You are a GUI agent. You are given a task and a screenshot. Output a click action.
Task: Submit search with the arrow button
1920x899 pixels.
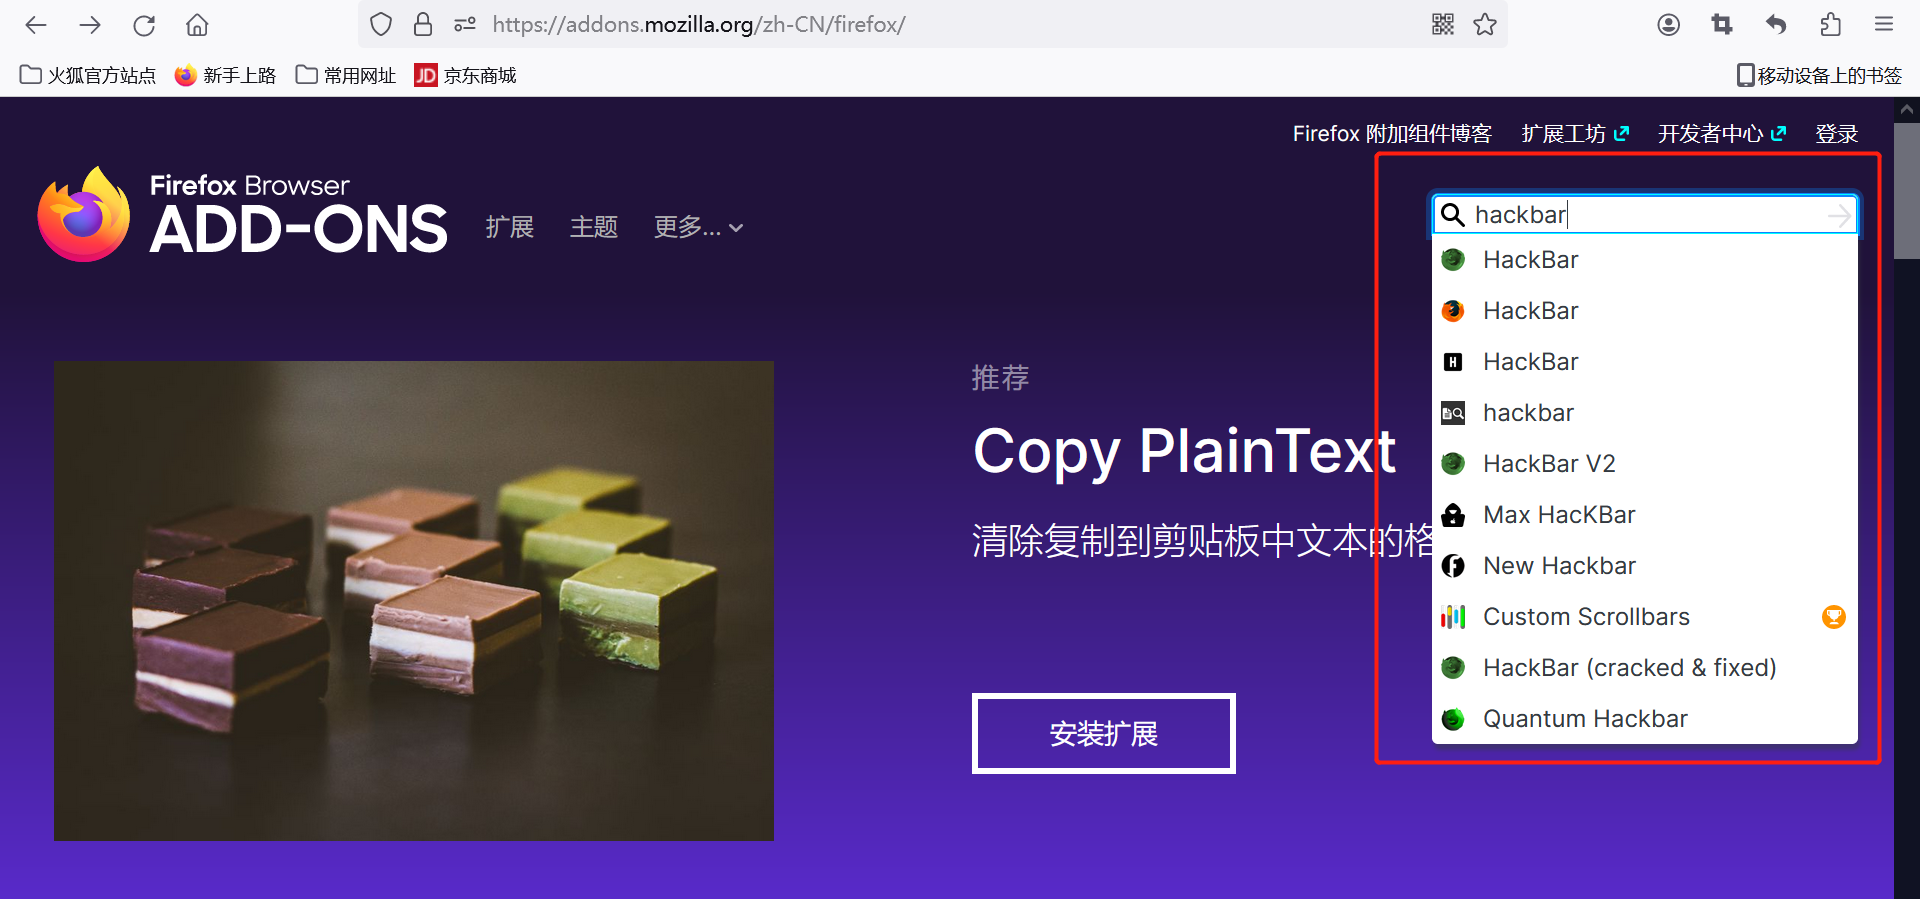(1839, 215)
